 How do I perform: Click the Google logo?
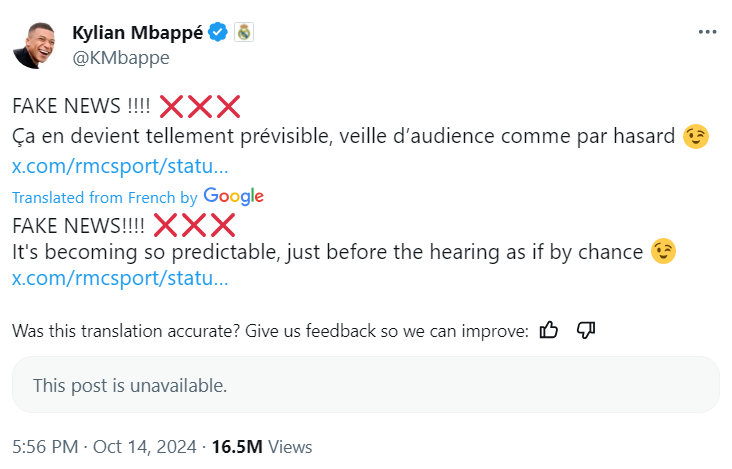tap(233, 197)
